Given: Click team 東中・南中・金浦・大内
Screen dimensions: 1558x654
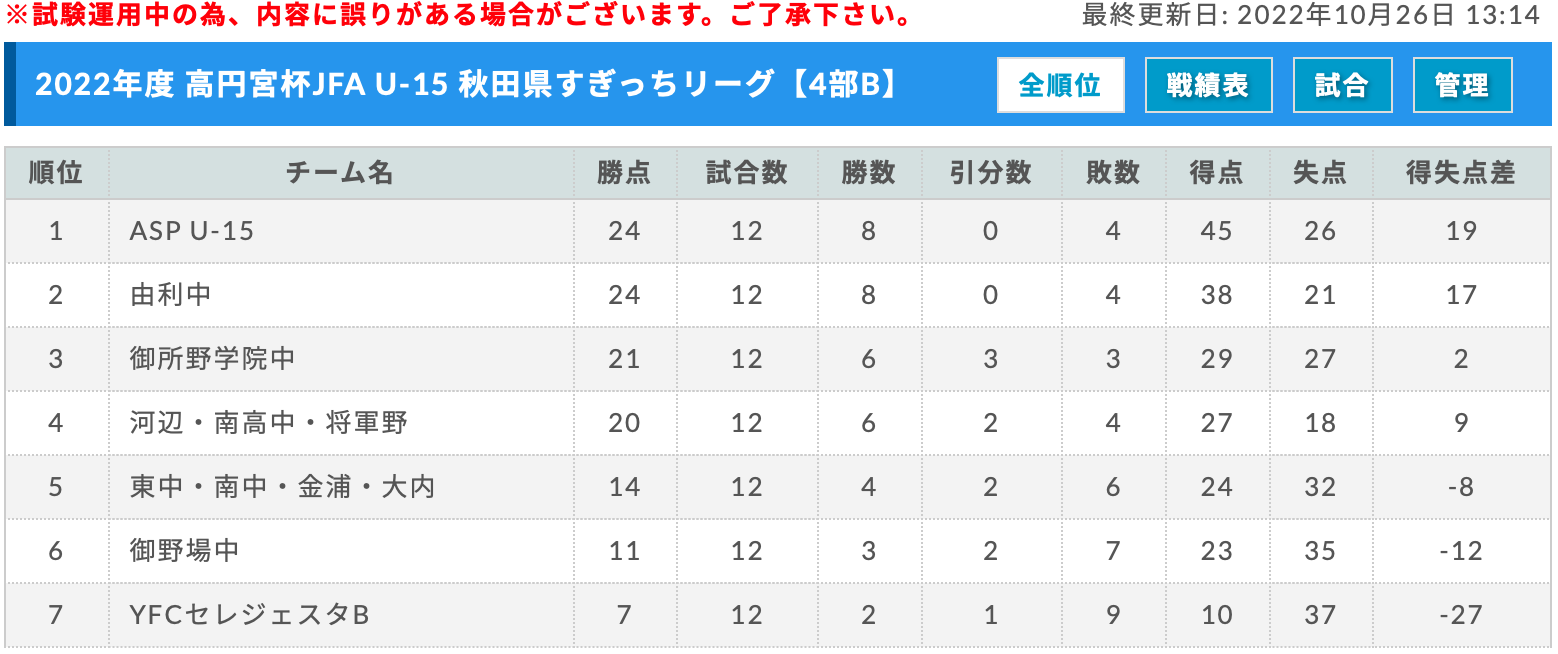Looking at the screenshot, I should tap(283, 487).
